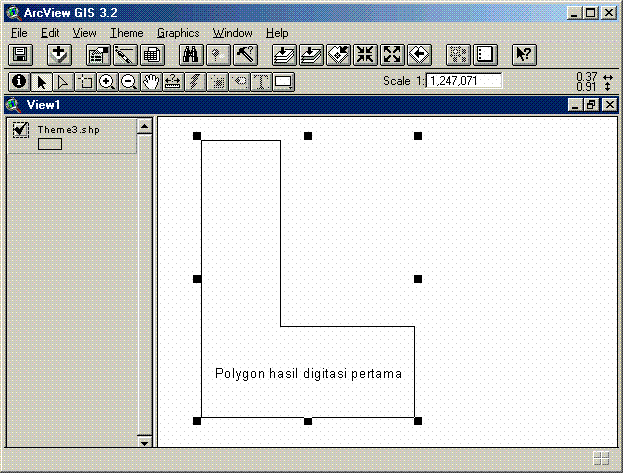Viewport: 623px width, 473px height.
Task: Open the Help menu
Action: pos(277,33)
